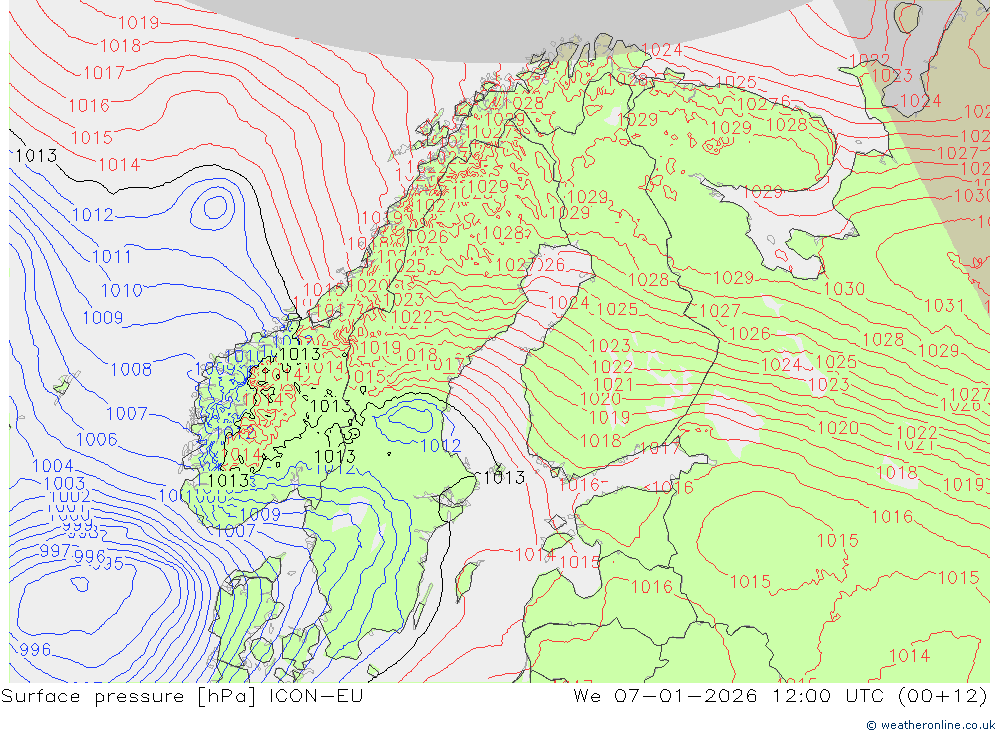Pick the blue 1006 isobar label
The width and height of the screenshot is (1000, 733).
[x=97, y=440]
